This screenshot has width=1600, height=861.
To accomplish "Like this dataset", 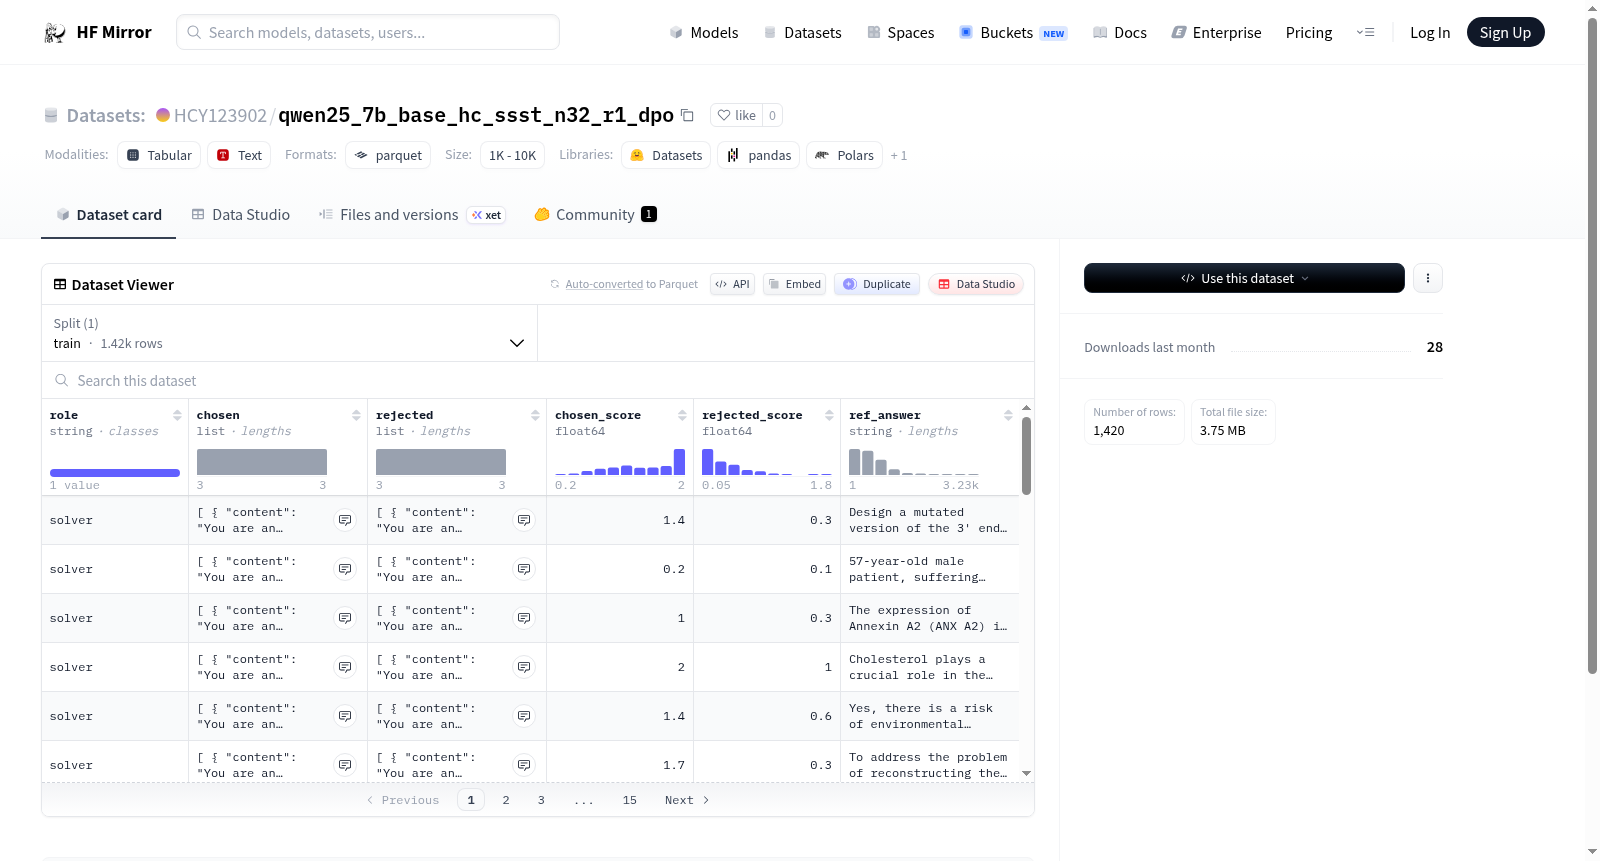I will [x=736, y=115].
